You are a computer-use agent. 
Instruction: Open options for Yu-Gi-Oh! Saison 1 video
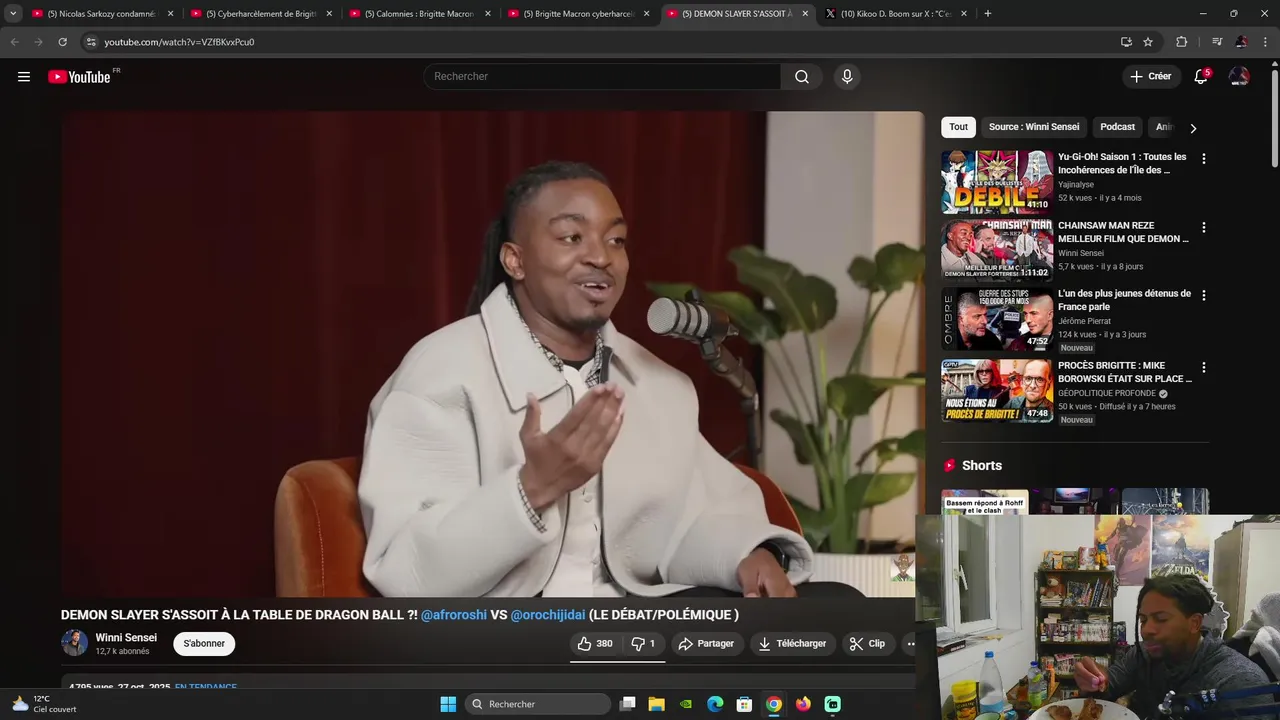pos(1203,159)
